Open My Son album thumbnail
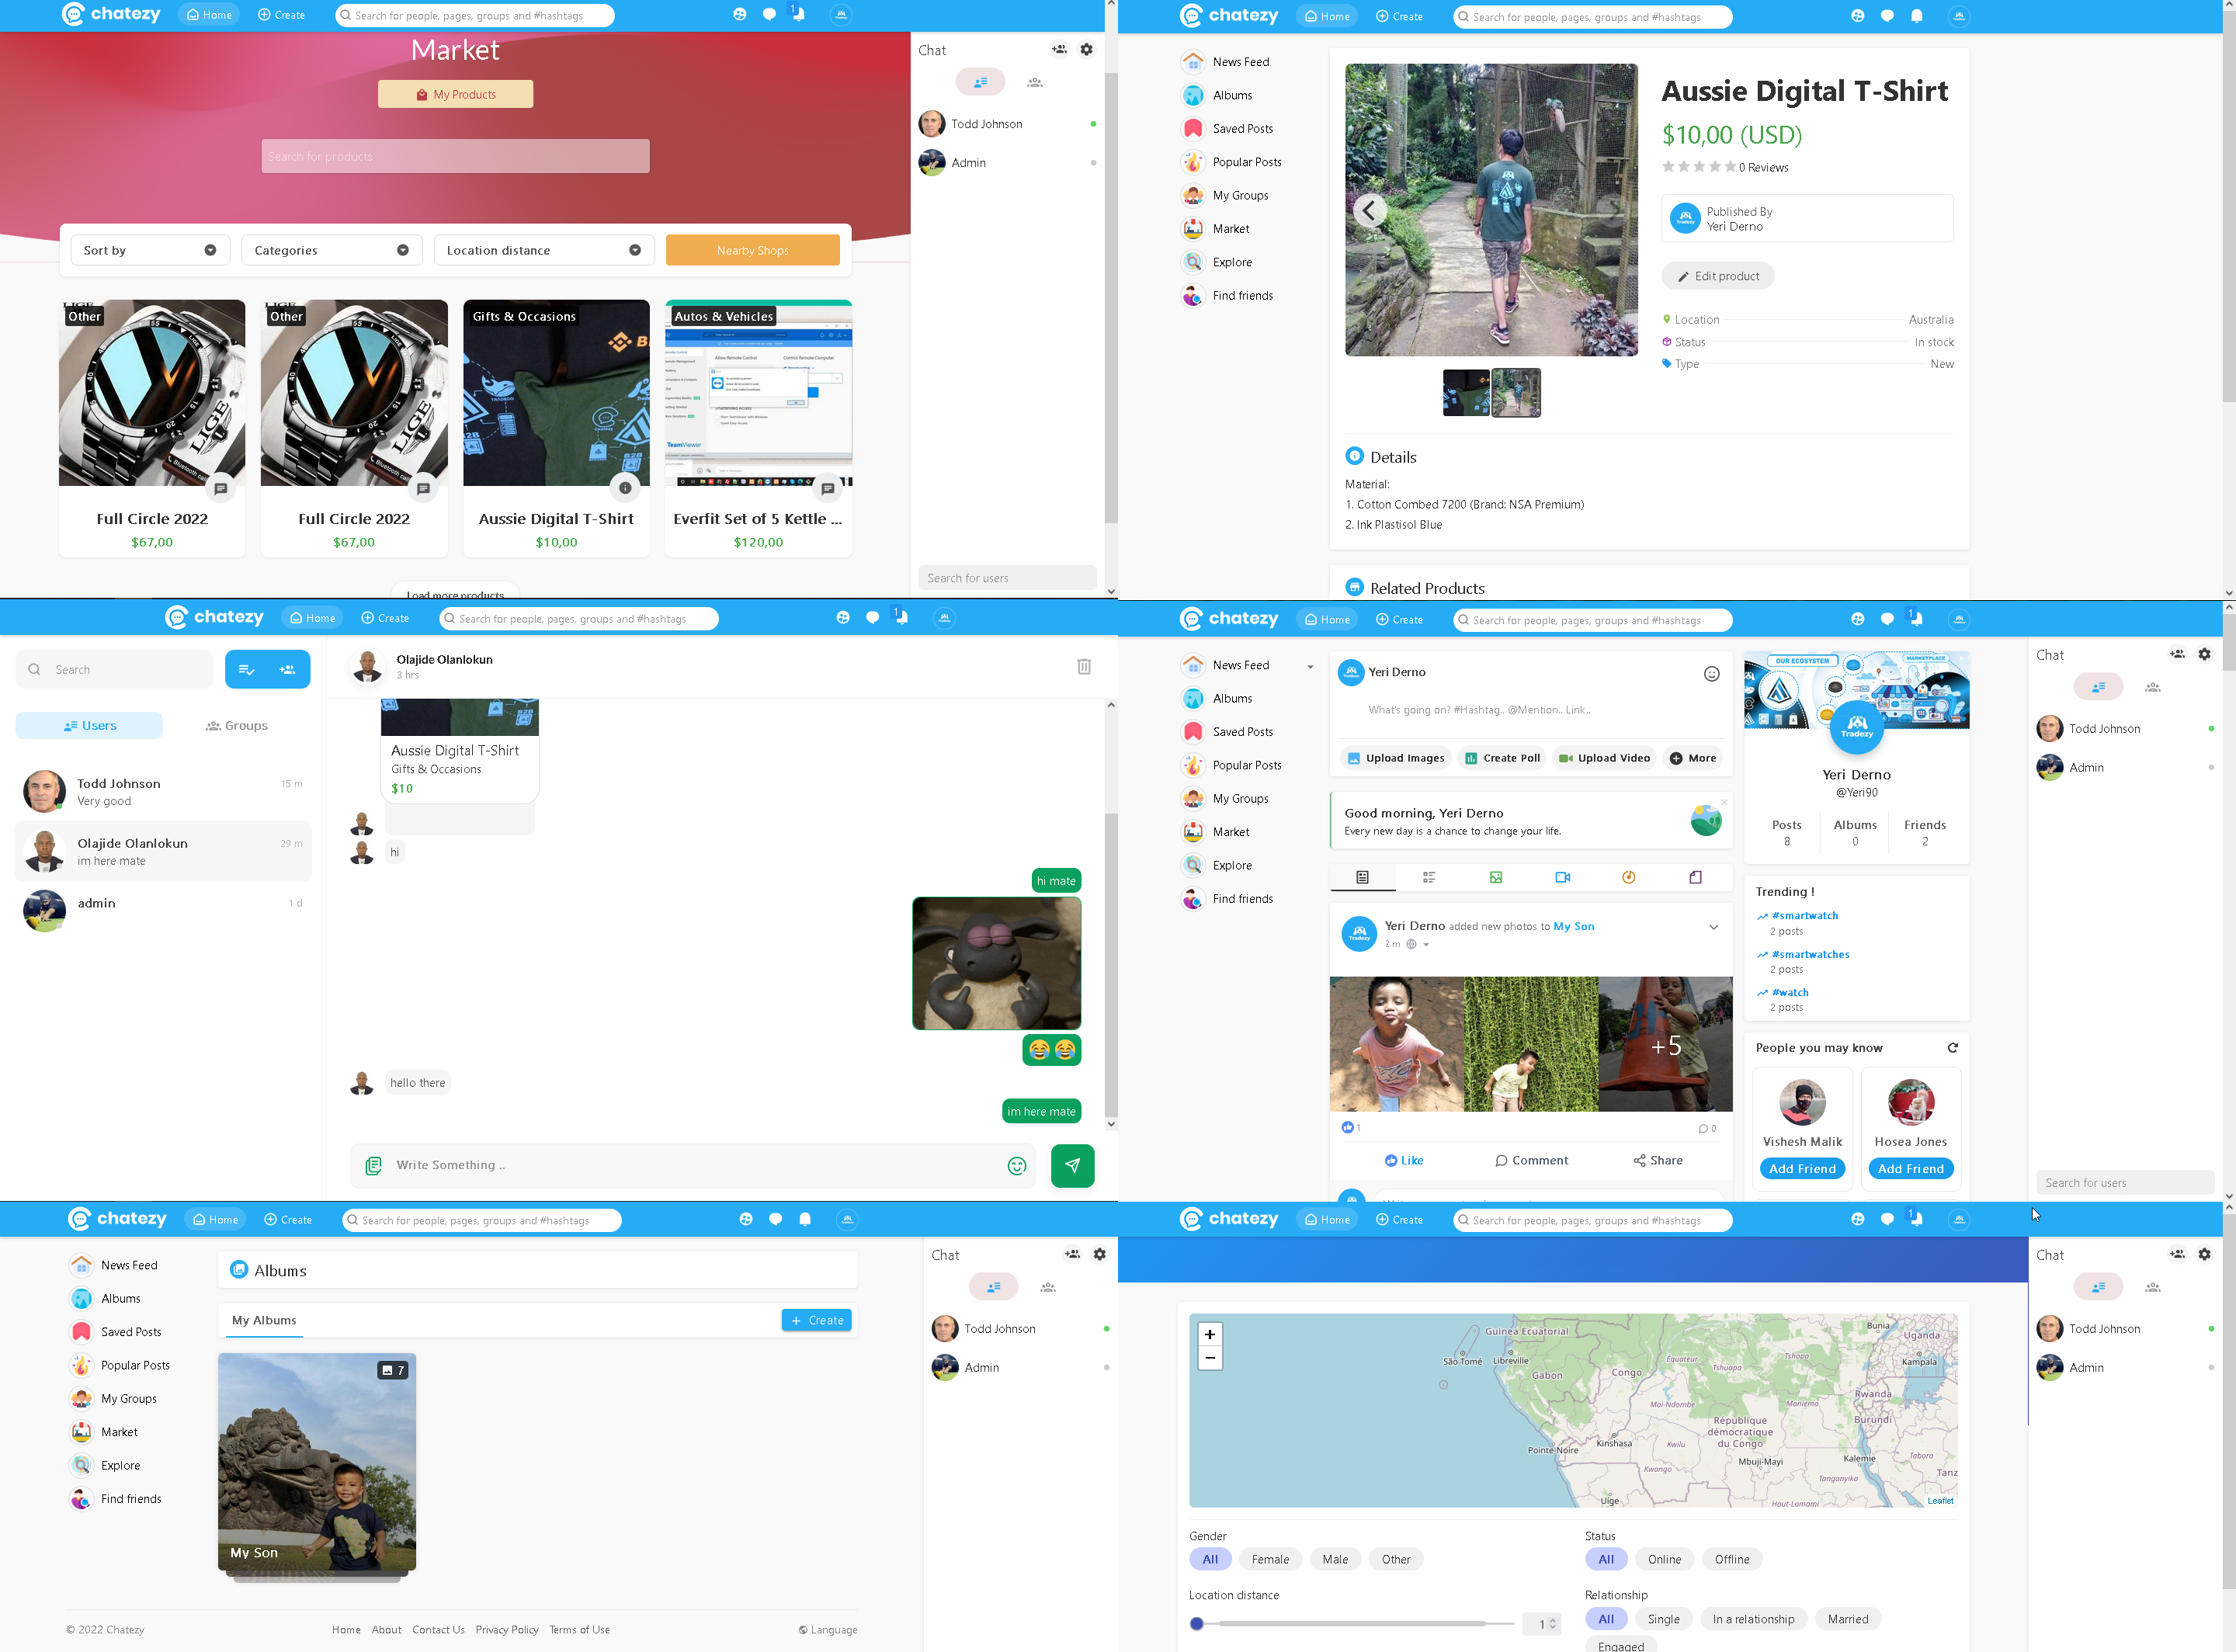 pos(316,1462)
